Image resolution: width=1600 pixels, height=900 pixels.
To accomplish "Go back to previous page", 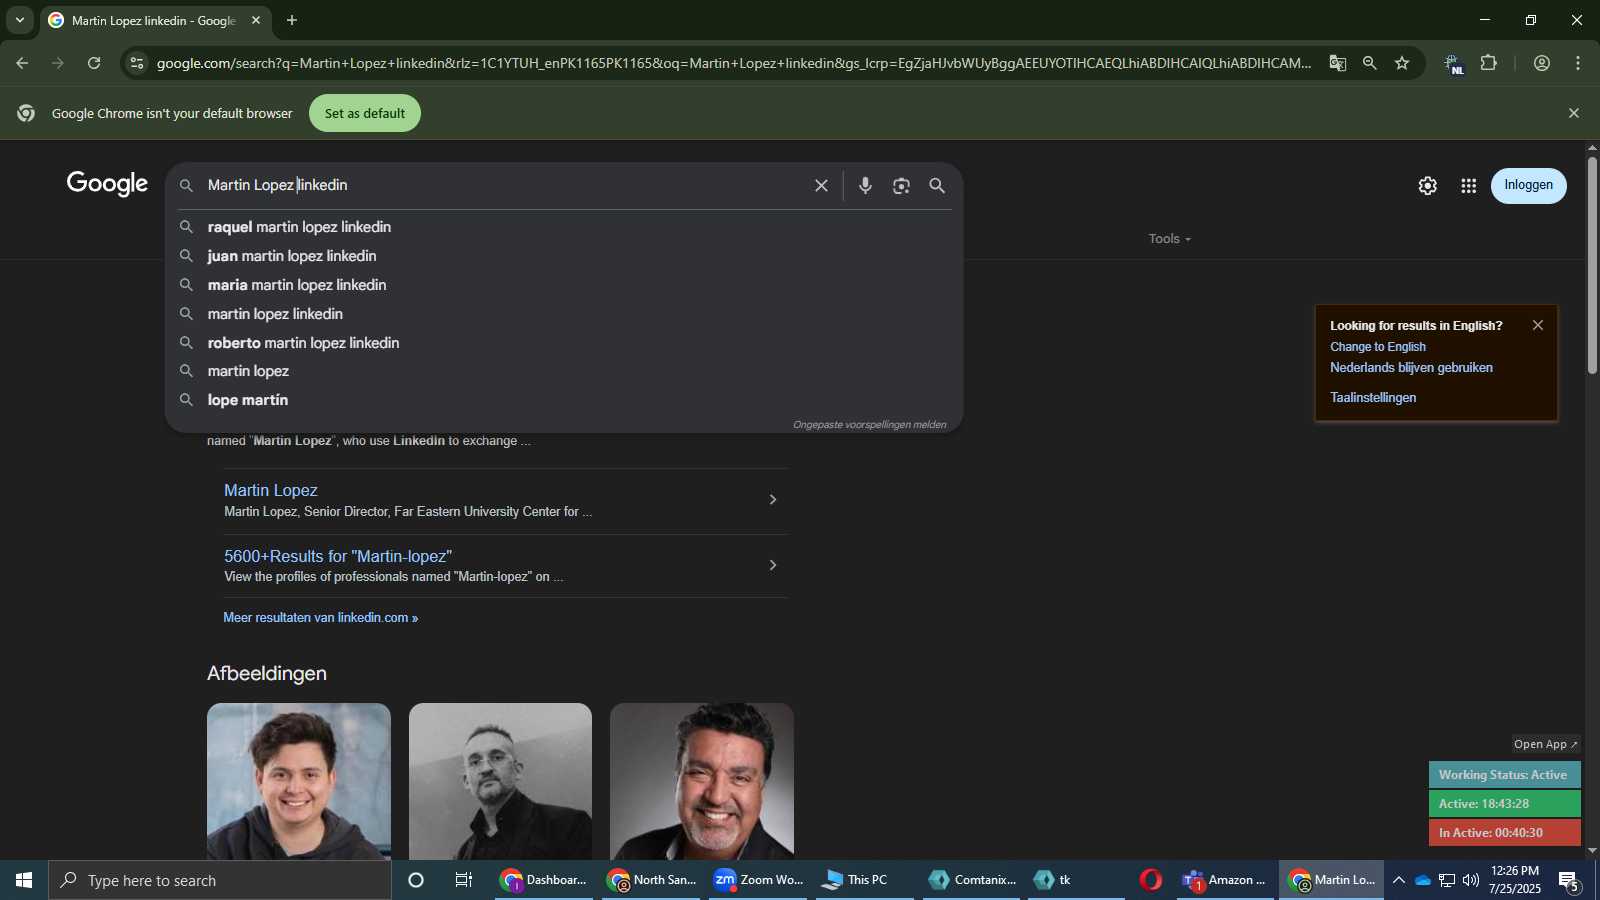I will tap(22, 63).
